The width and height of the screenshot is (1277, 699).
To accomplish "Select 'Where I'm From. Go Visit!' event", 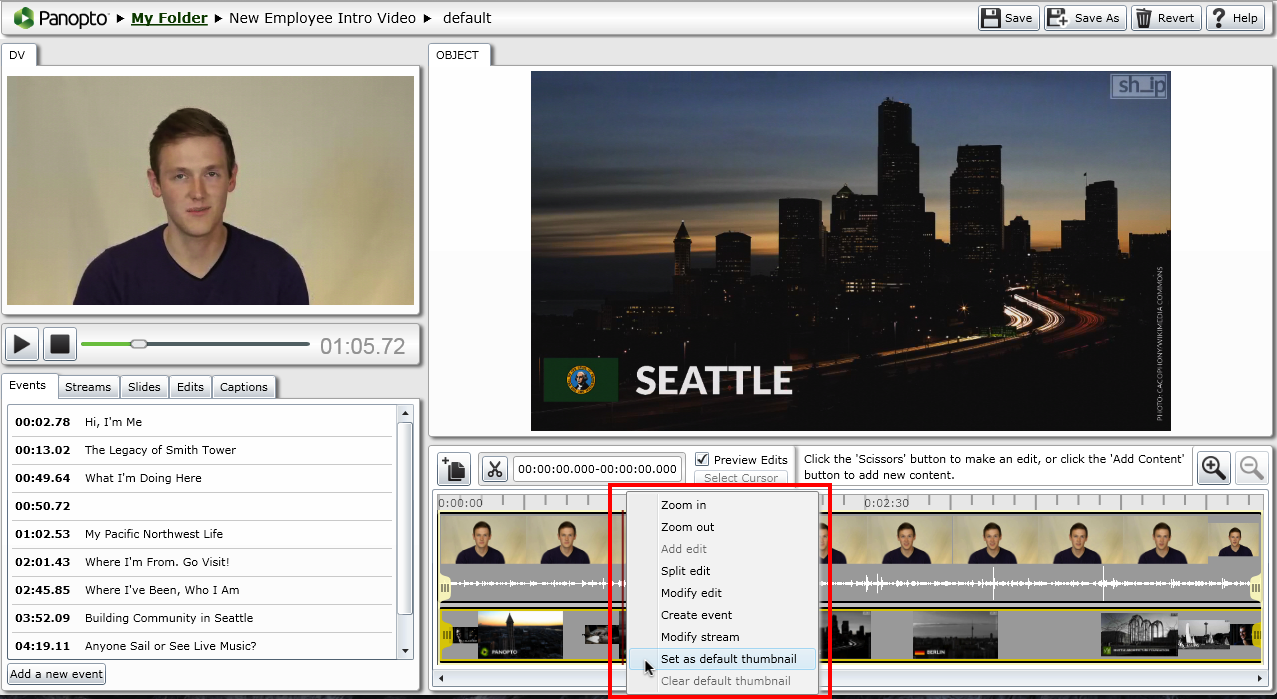I will click(201, 562).
